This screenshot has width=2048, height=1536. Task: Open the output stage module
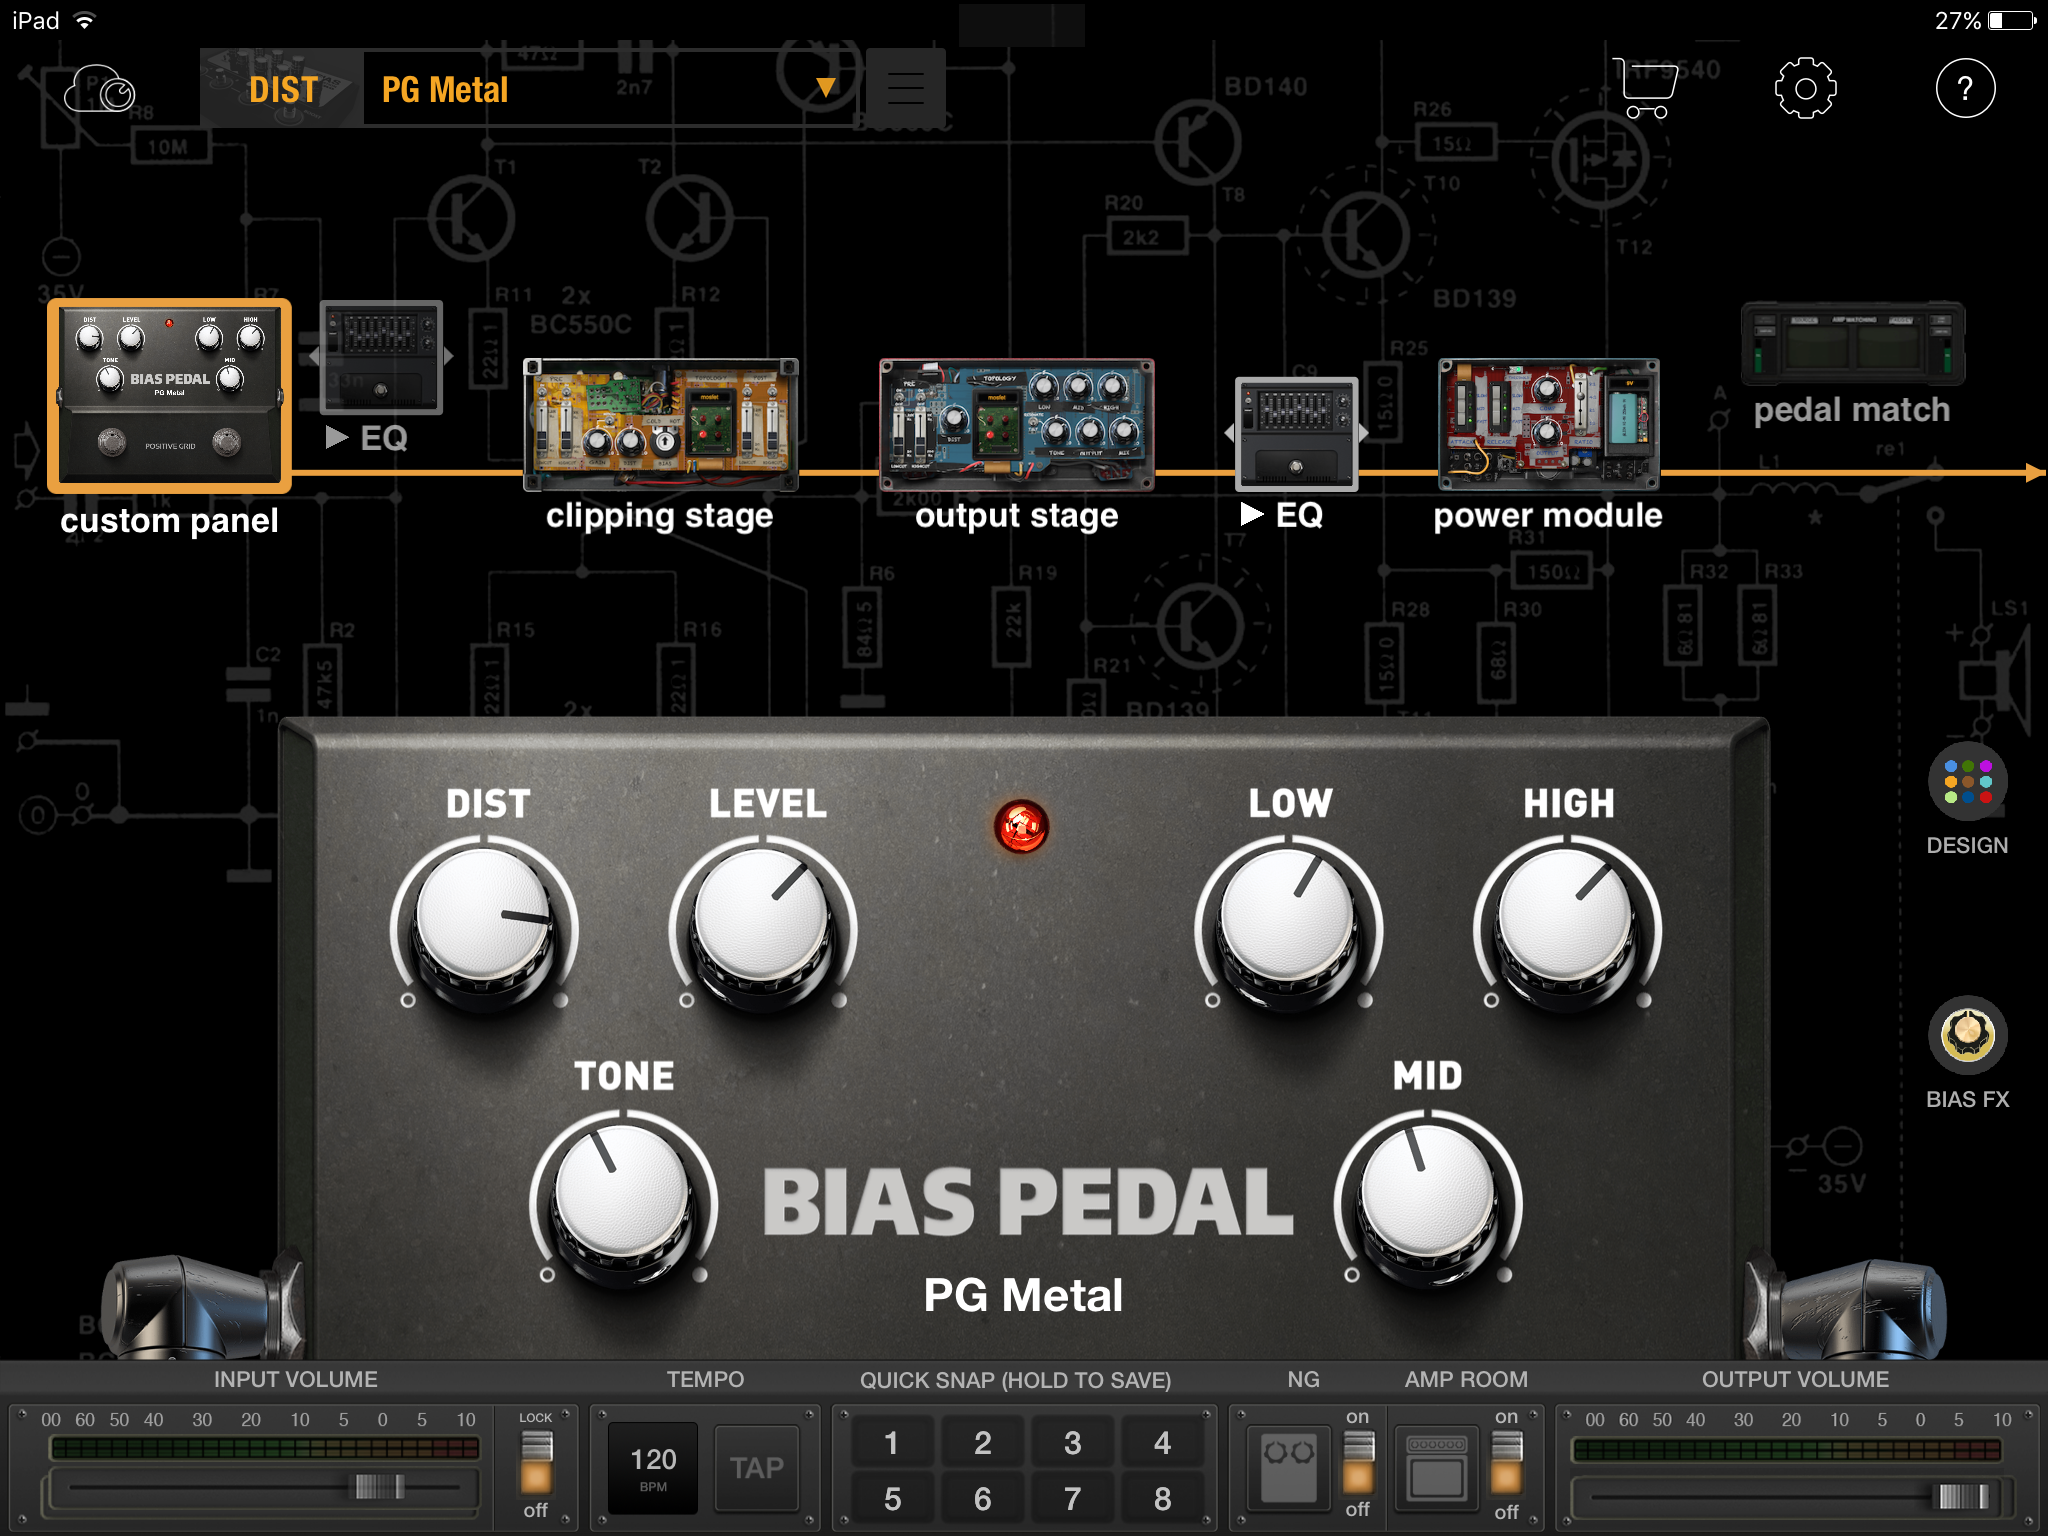point(1017,424)
